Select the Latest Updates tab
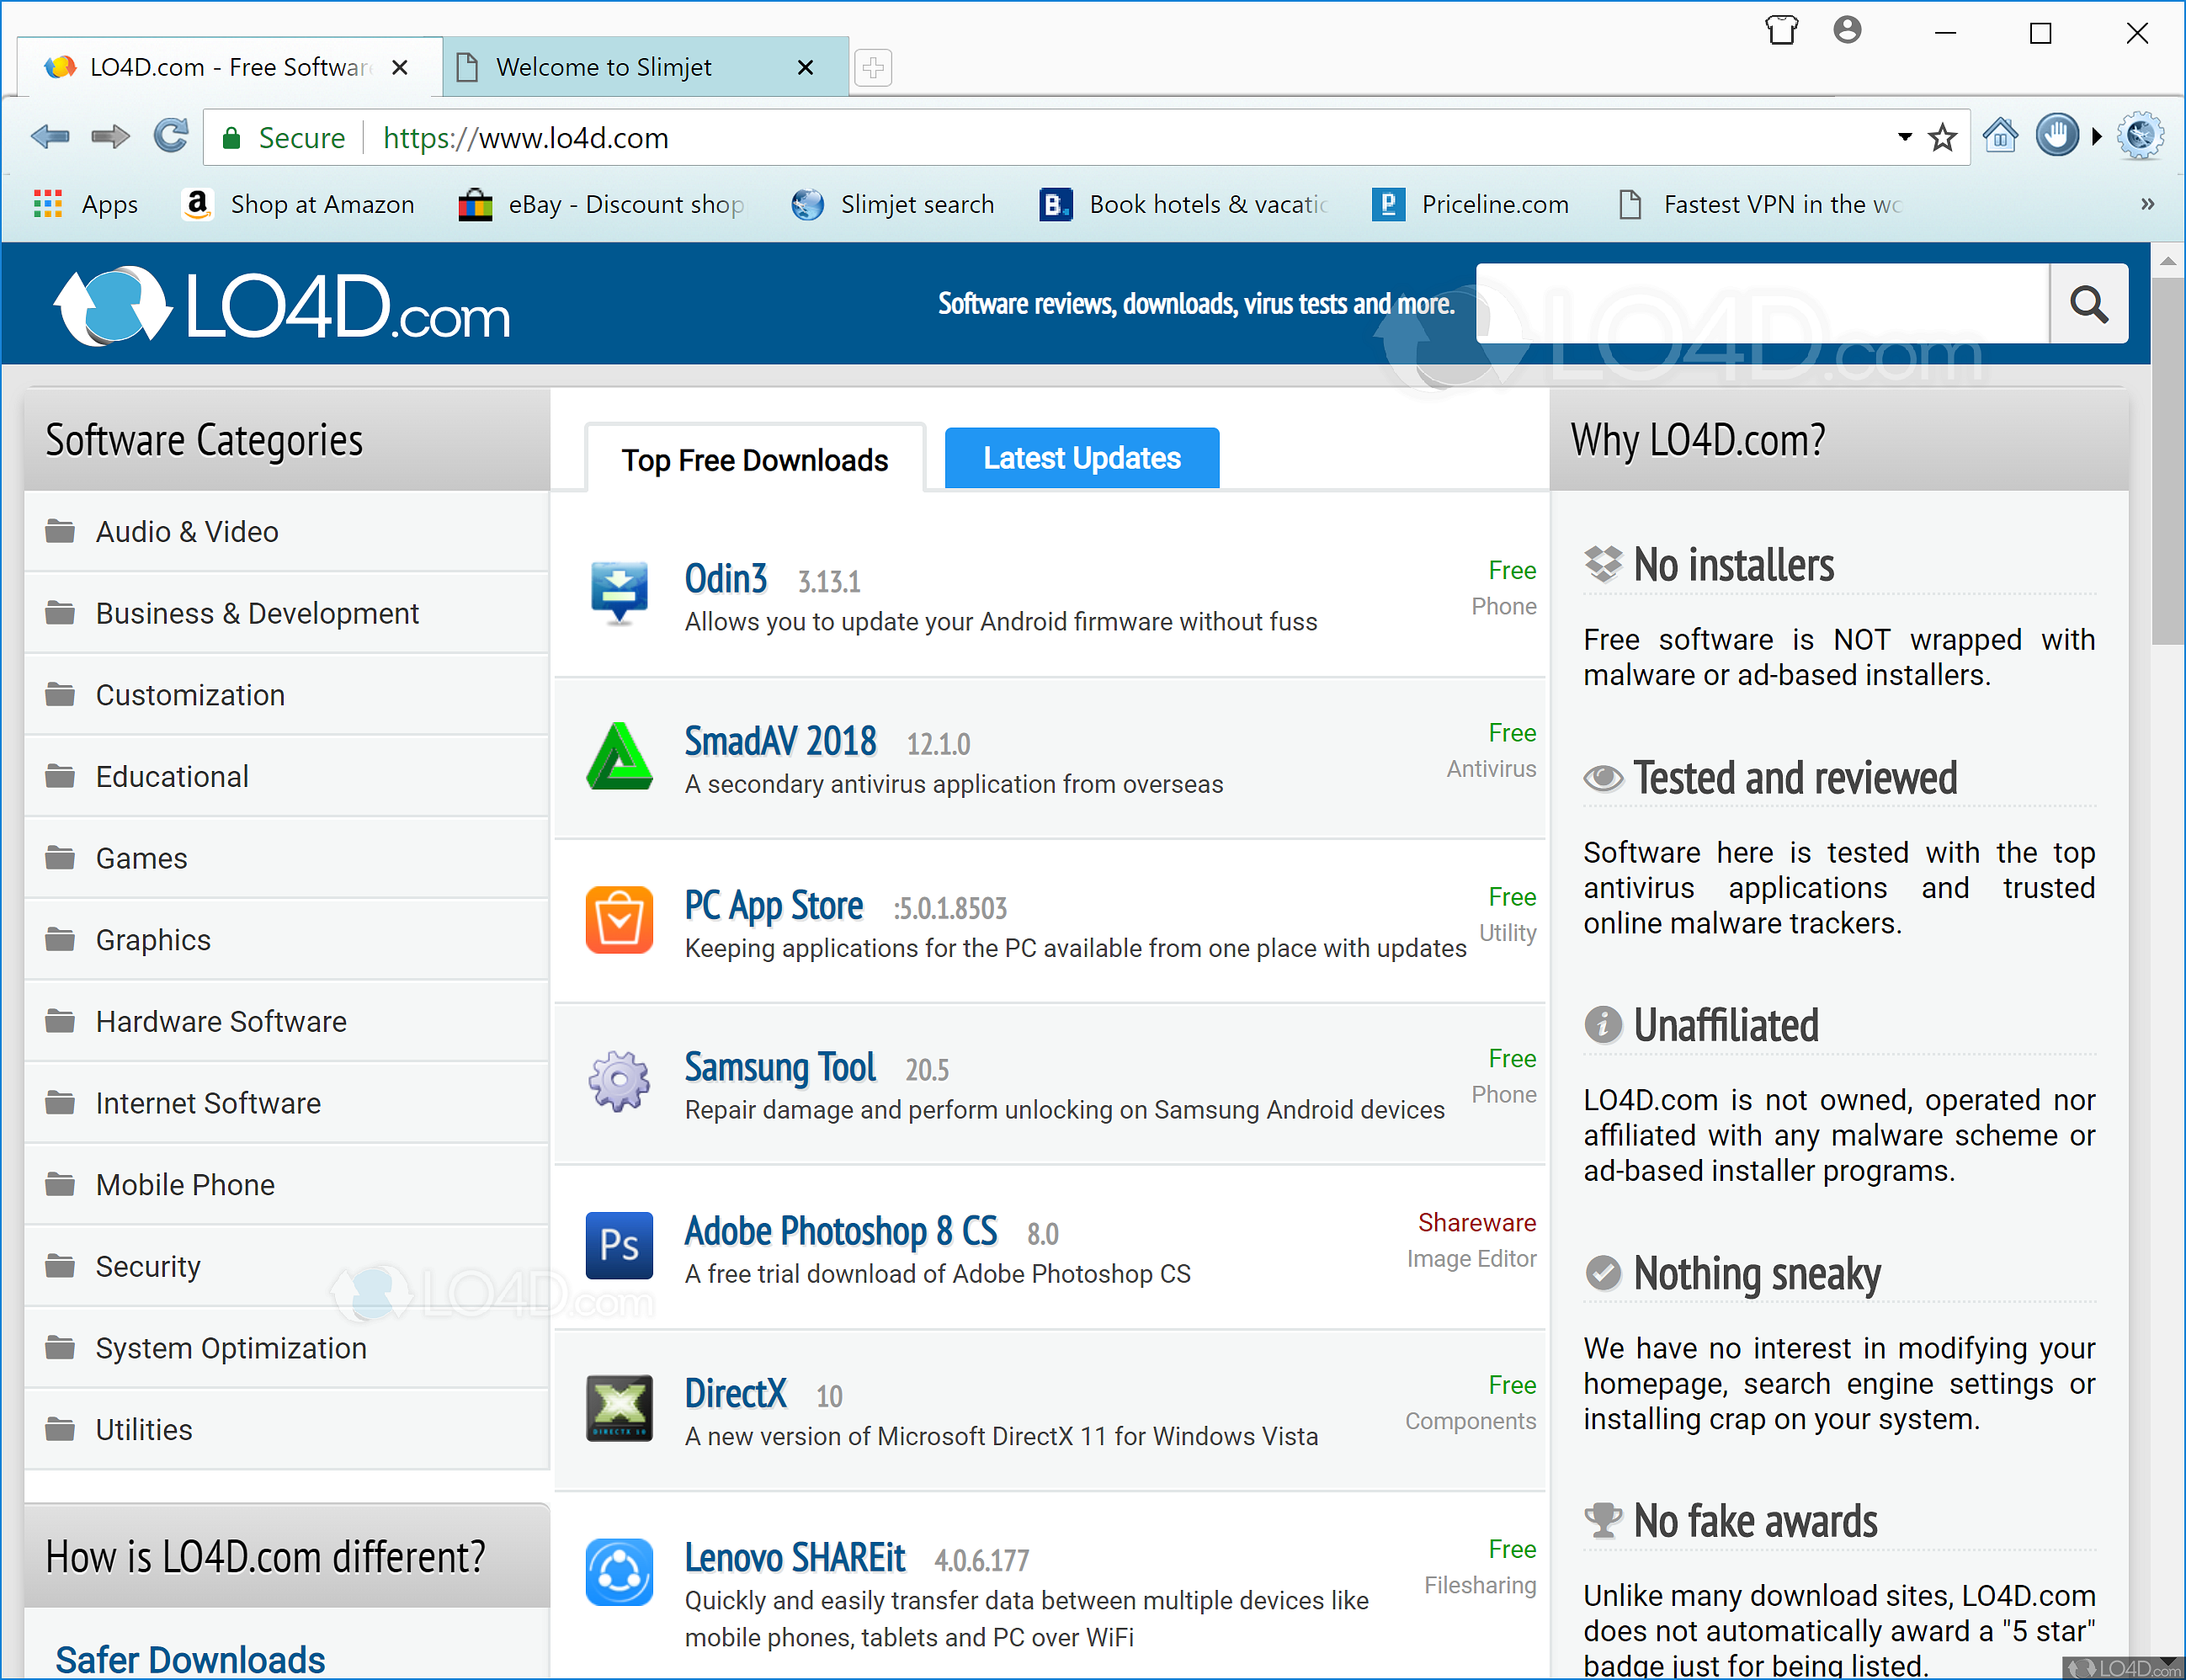 [1081, 457]
